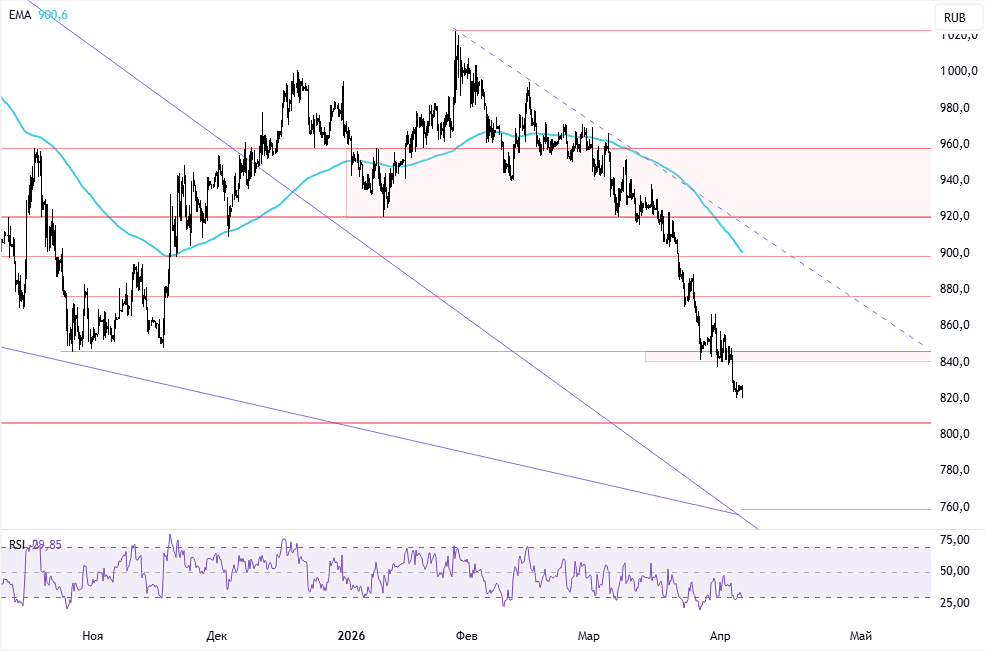985x651 pixels.
Task: Click the Май month label
Action: (x=861, y=634)
